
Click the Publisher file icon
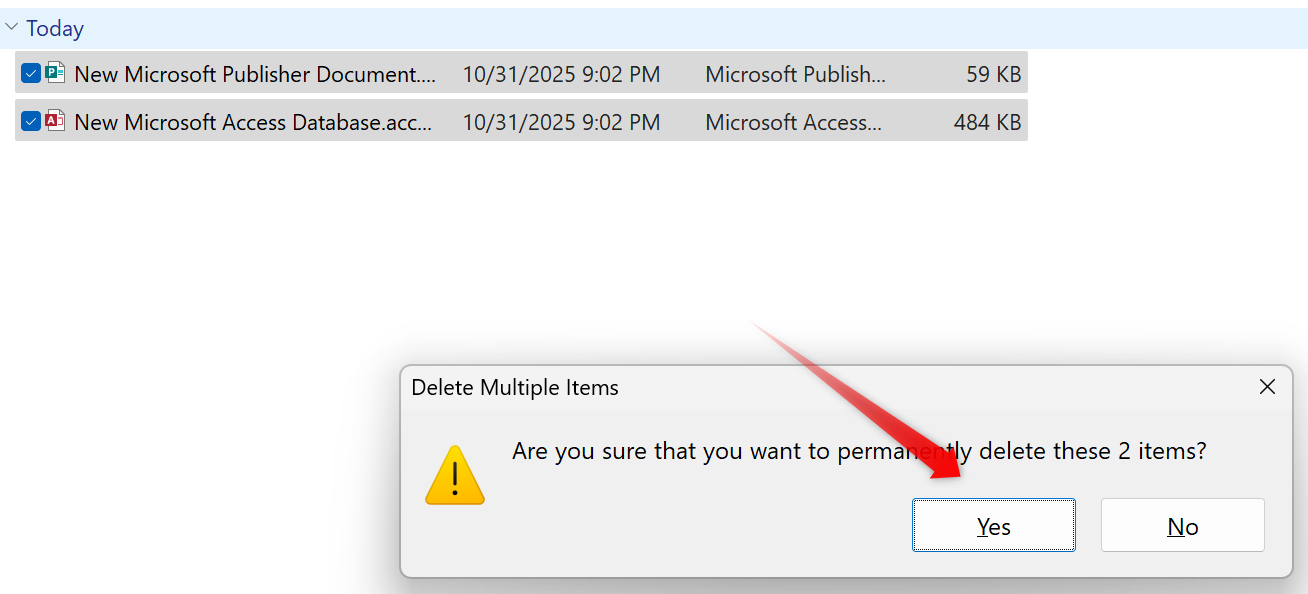[55, 73]
